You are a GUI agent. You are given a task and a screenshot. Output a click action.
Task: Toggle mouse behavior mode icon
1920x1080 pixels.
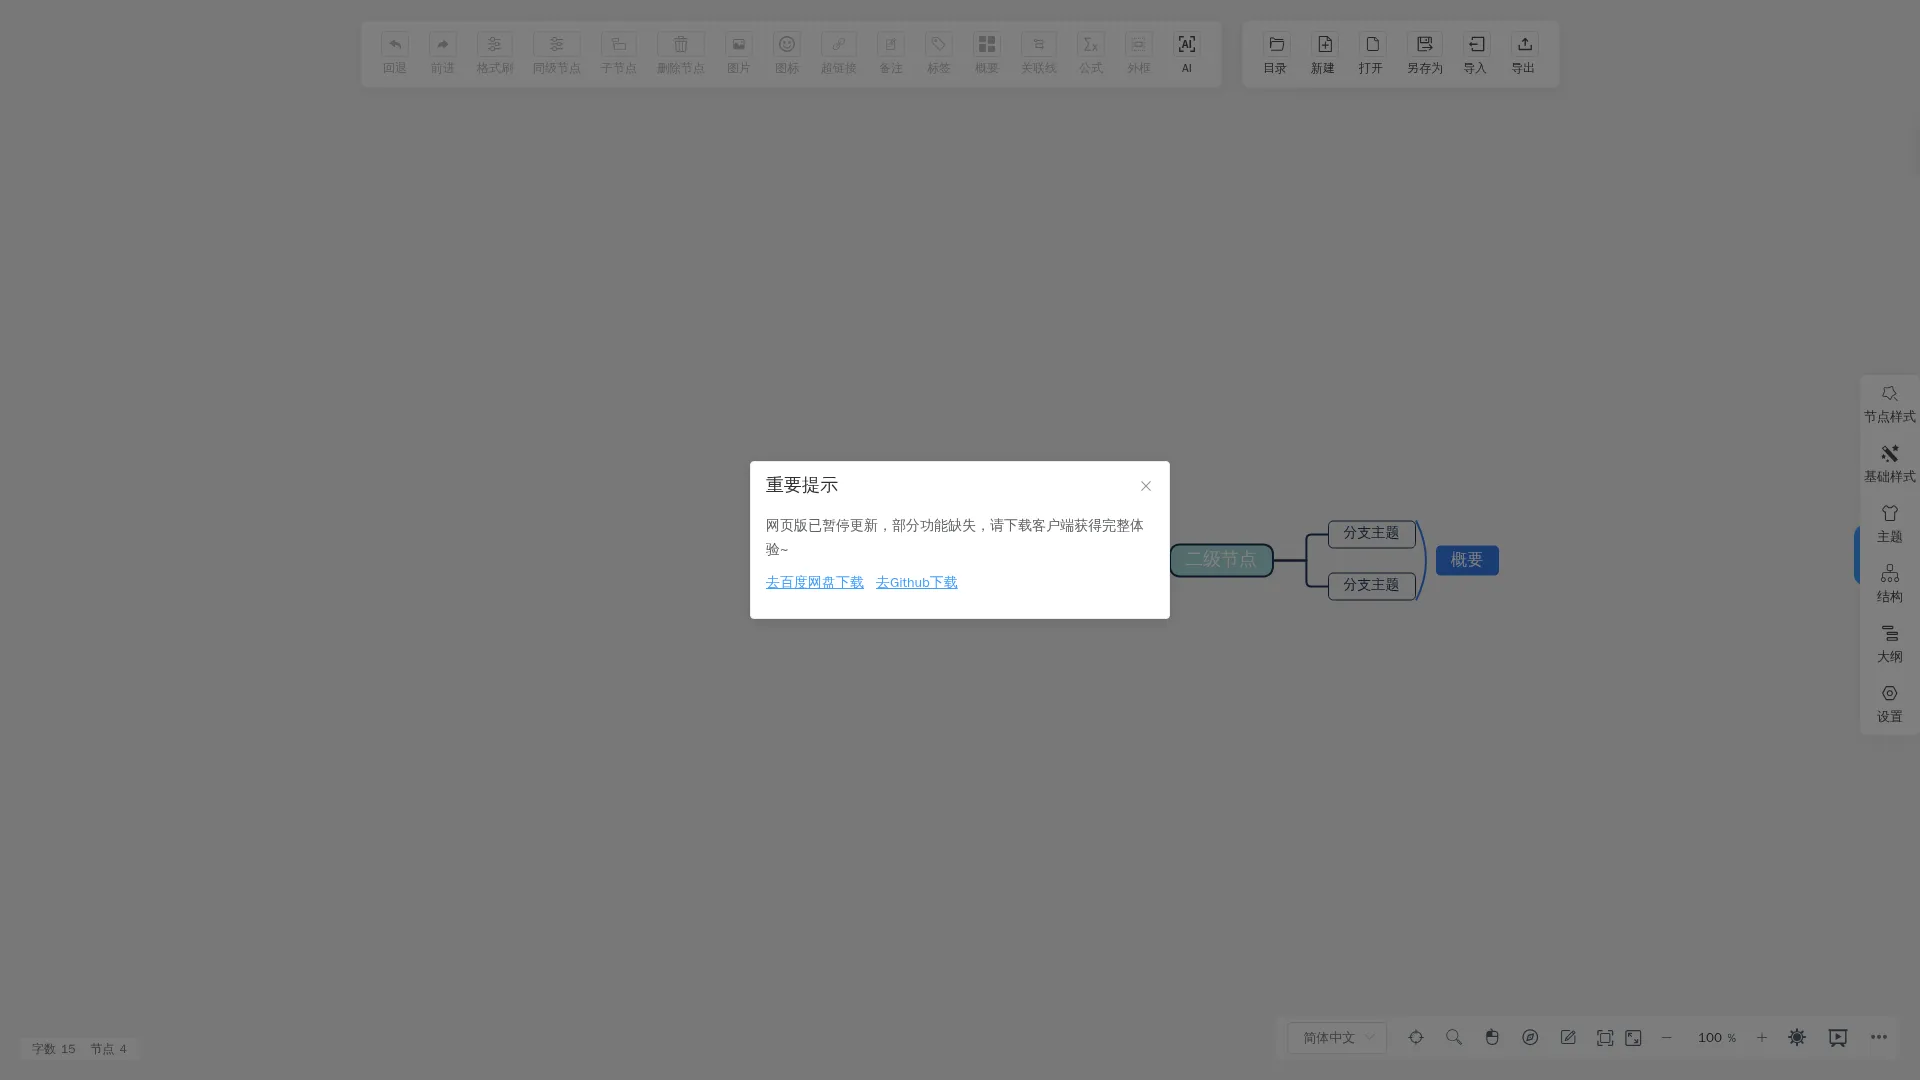coord(1492,1038)
